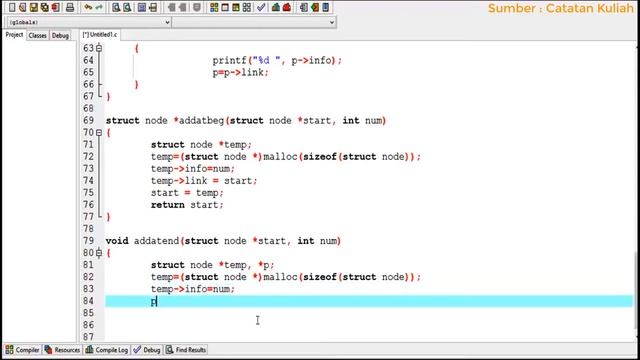Screen dimensions: 640x360
Task: Click 'p=p->link;' on line 65
Action: [240, 73]
